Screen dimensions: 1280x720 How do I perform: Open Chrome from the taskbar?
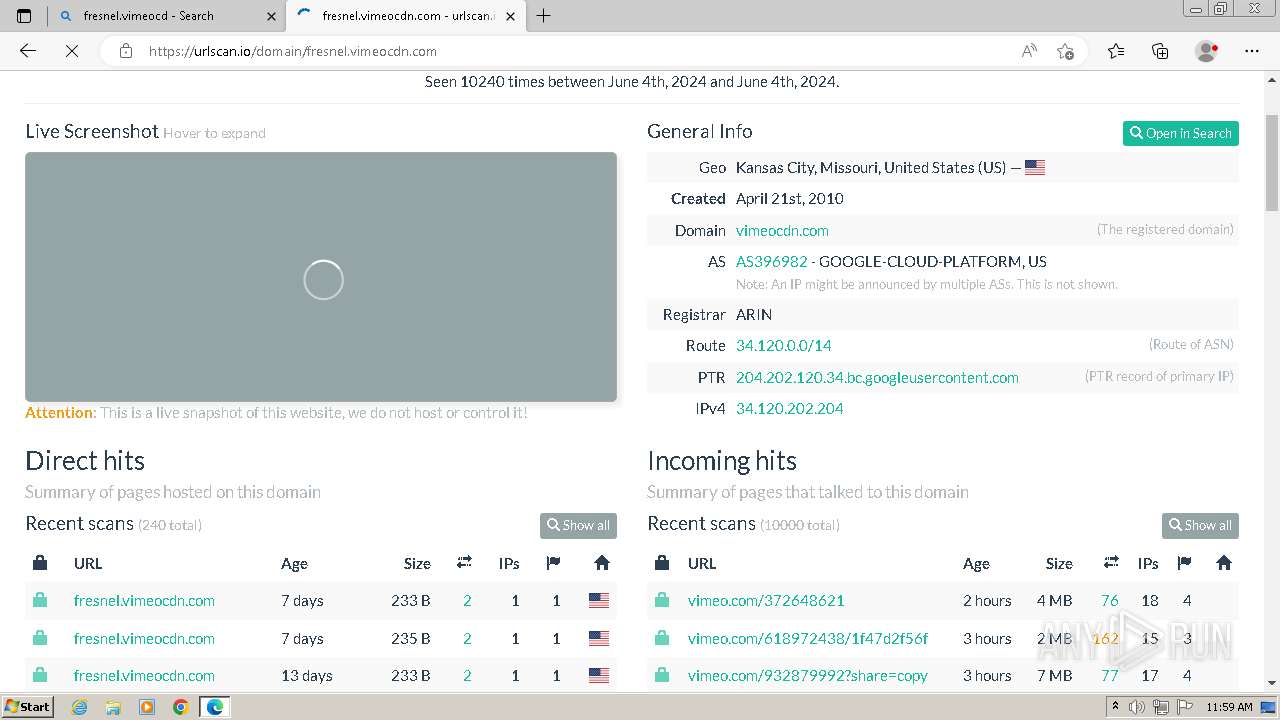pyautogui.click(x=180, y=707)
